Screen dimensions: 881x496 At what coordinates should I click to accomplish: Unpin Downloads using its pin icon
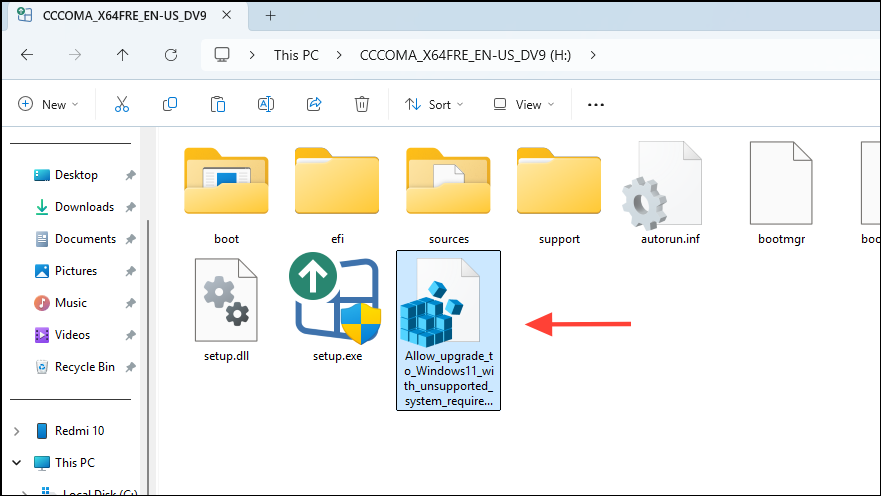(x=130, y=207)
